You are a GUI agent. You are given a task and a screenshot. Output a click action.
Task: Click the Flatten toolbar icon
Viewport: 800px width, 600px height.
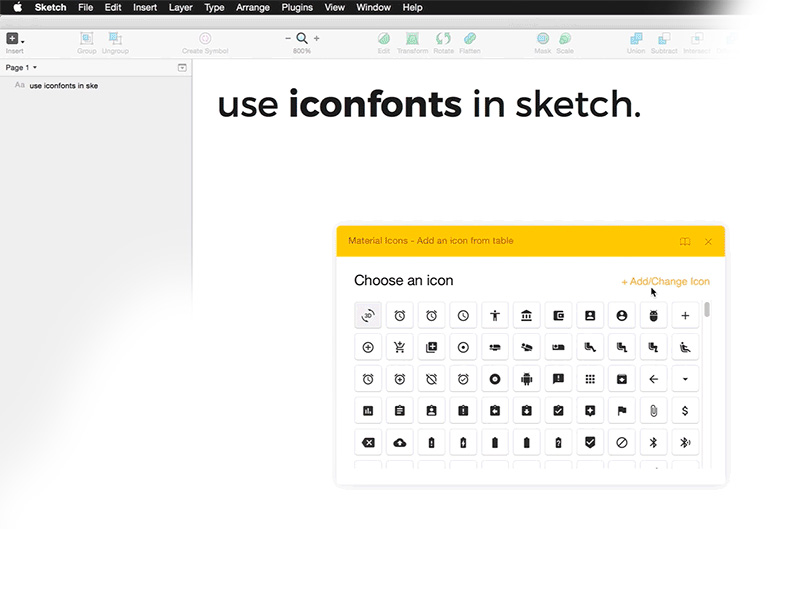(470, 43)
